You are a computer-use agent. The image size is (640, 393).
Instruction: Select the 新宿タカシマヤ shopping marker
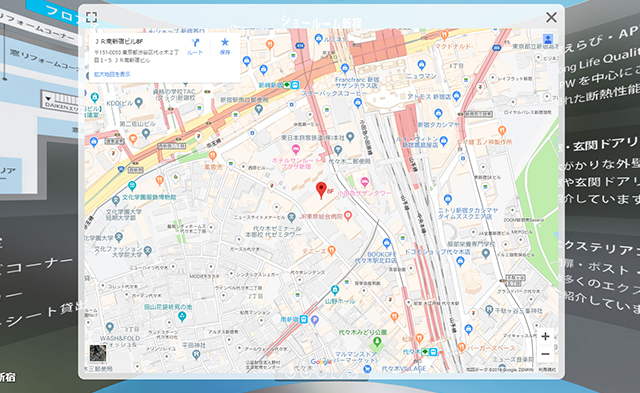pyautogui.click(x=438, y=113)
